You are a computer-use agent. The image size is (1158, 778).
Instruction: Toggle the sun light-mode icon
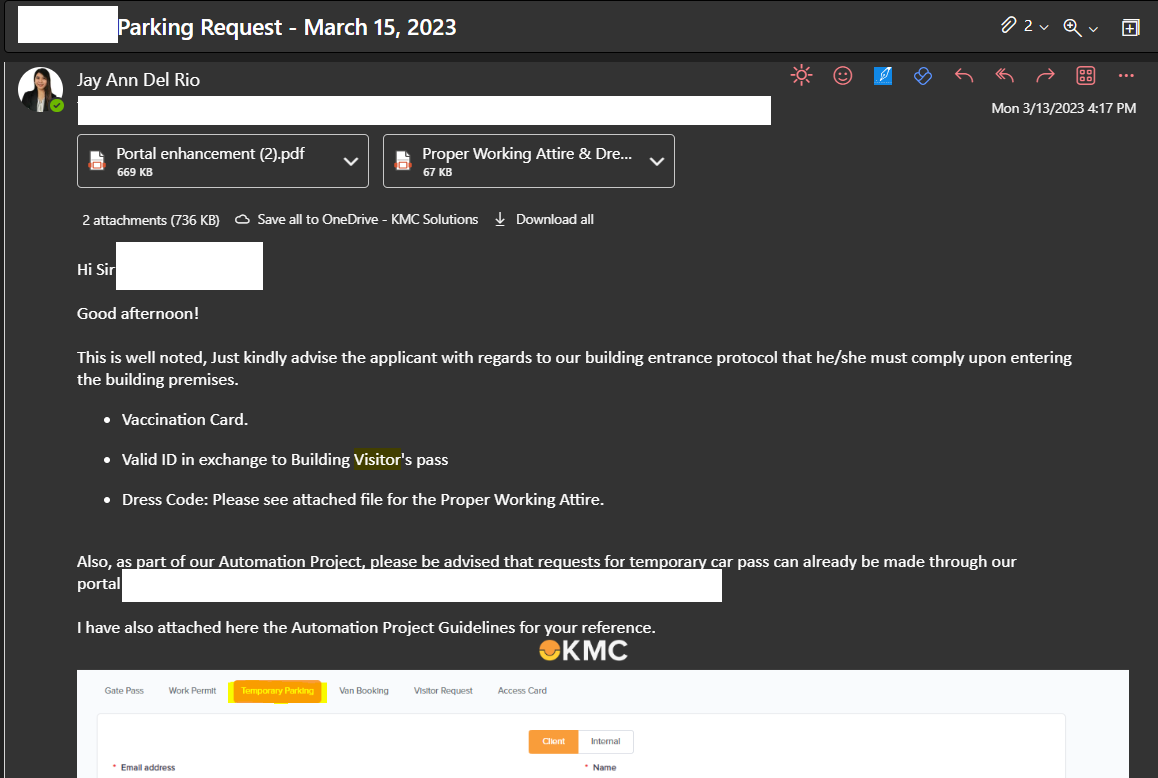801,75
